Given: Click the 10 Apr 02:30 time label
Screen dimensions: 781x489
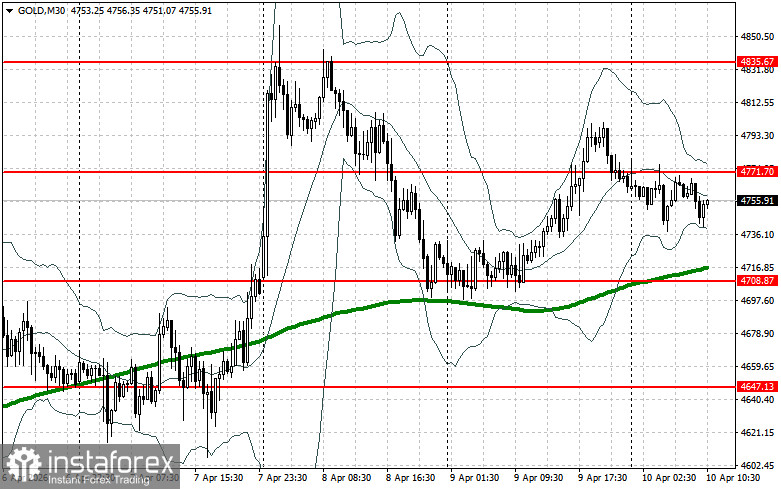Looking at the screenshot, I should 669,478.
